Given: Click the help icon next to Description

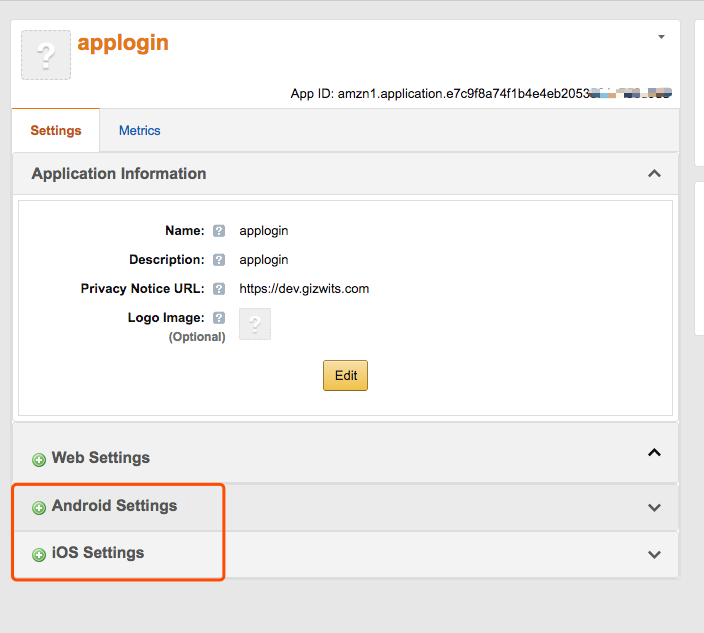Looking at the screenshot, I should [219, 260].
